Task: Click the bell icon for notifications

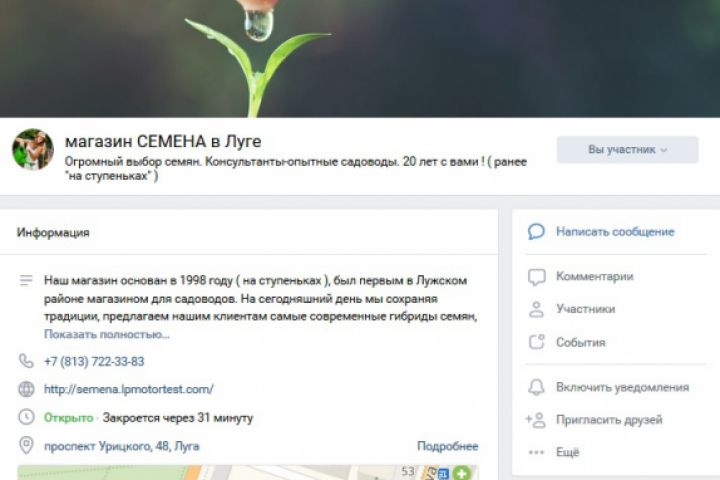Action: click(536, 387)
